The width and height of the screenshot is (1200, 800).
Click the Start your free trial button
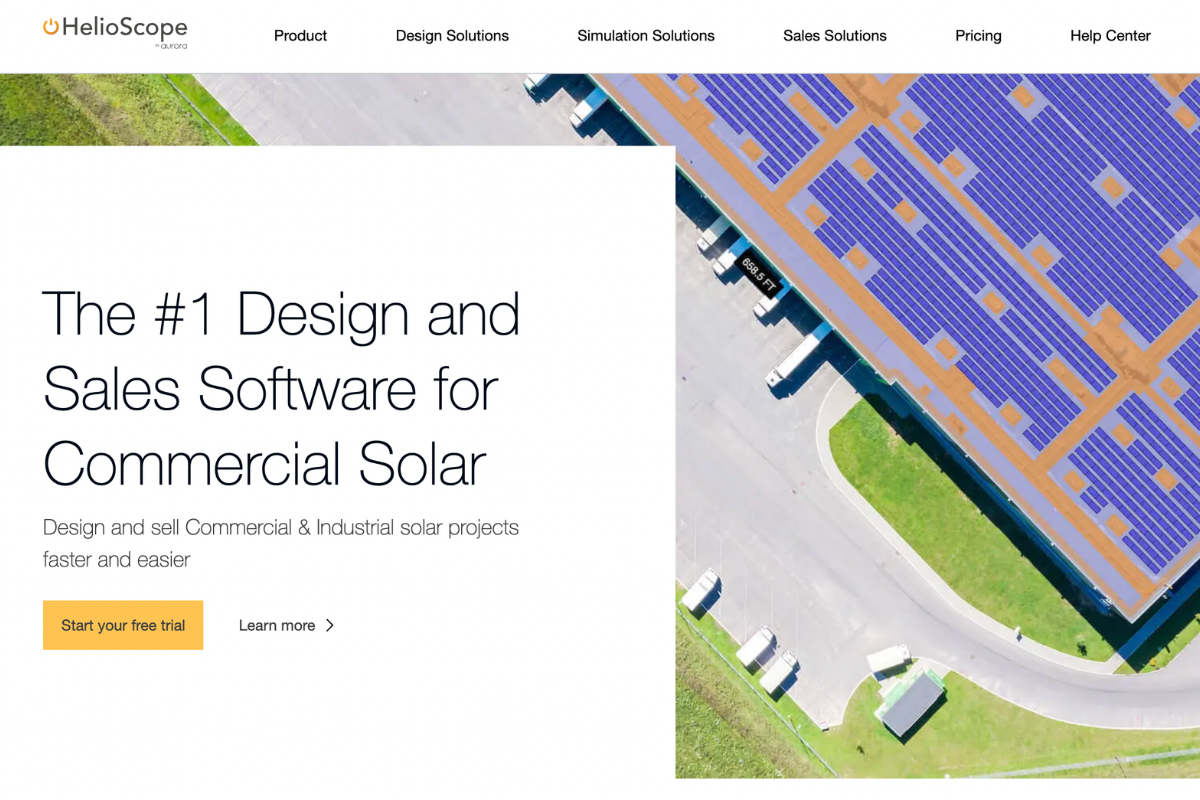click(x=123, y=625)
